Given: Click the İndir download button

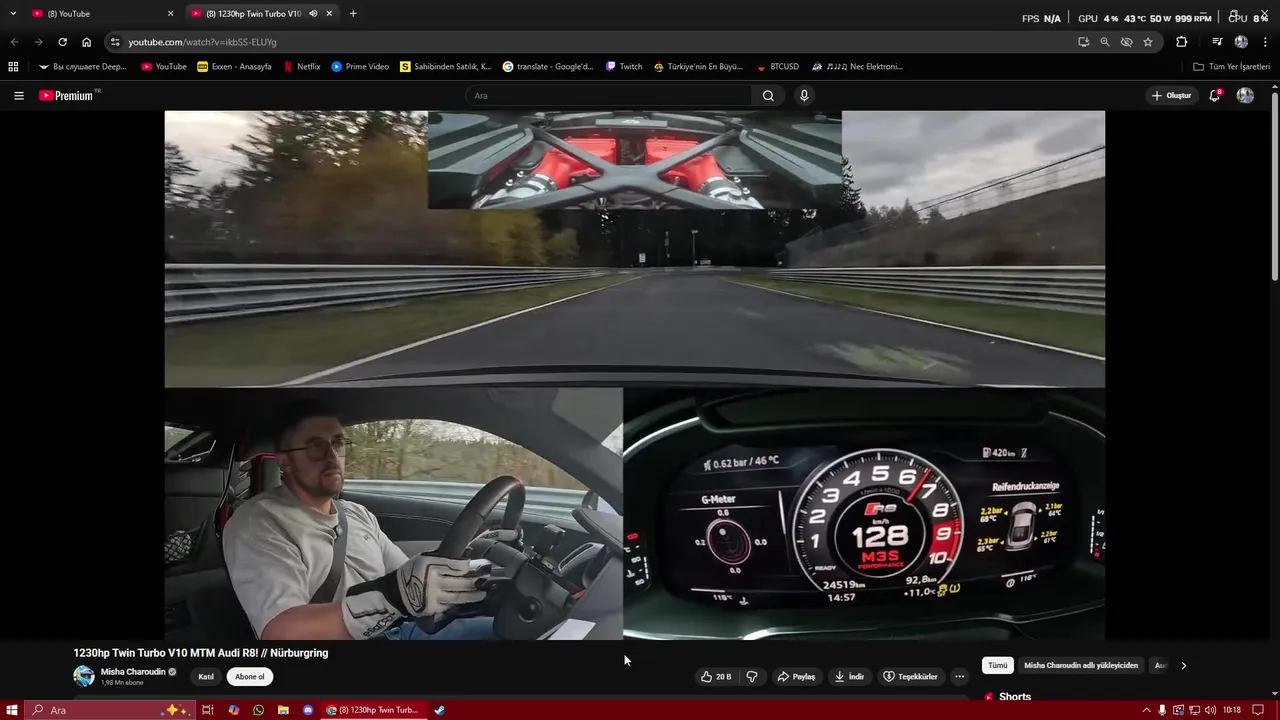Looking at the screenshot, I should [x=849, y=677].
